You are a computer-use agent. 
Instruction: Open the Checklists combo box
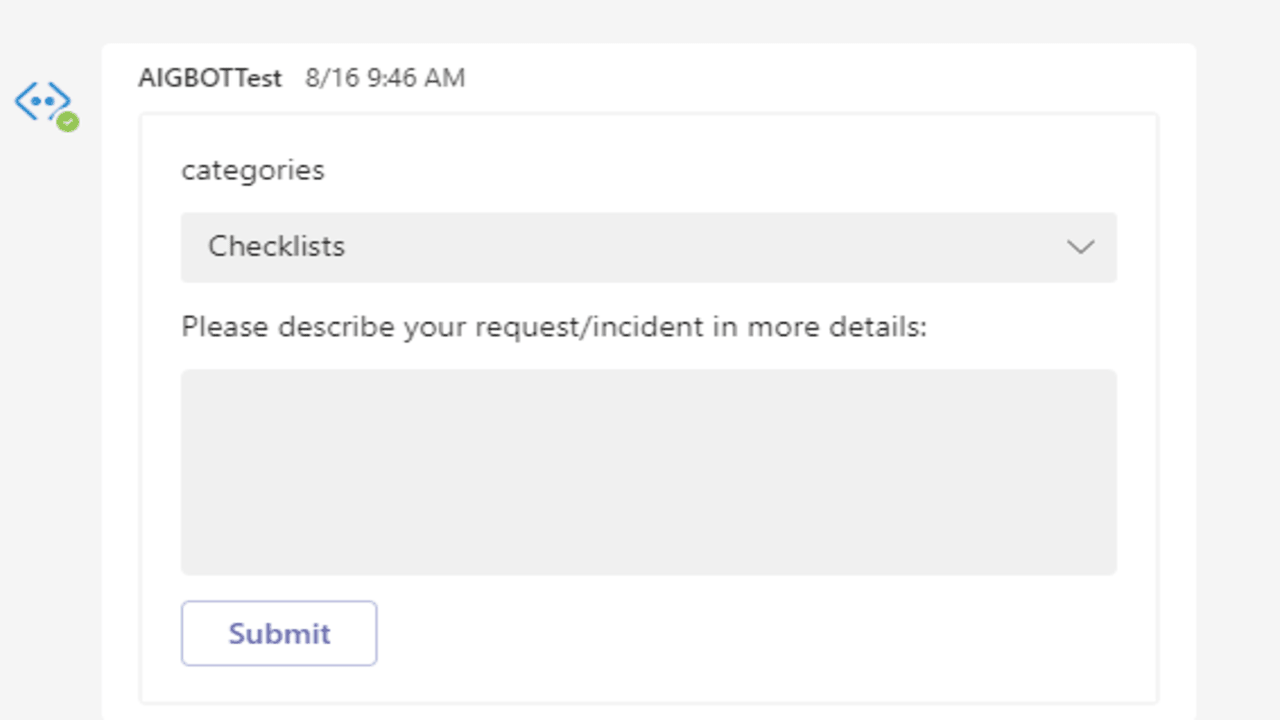(648, 247)
